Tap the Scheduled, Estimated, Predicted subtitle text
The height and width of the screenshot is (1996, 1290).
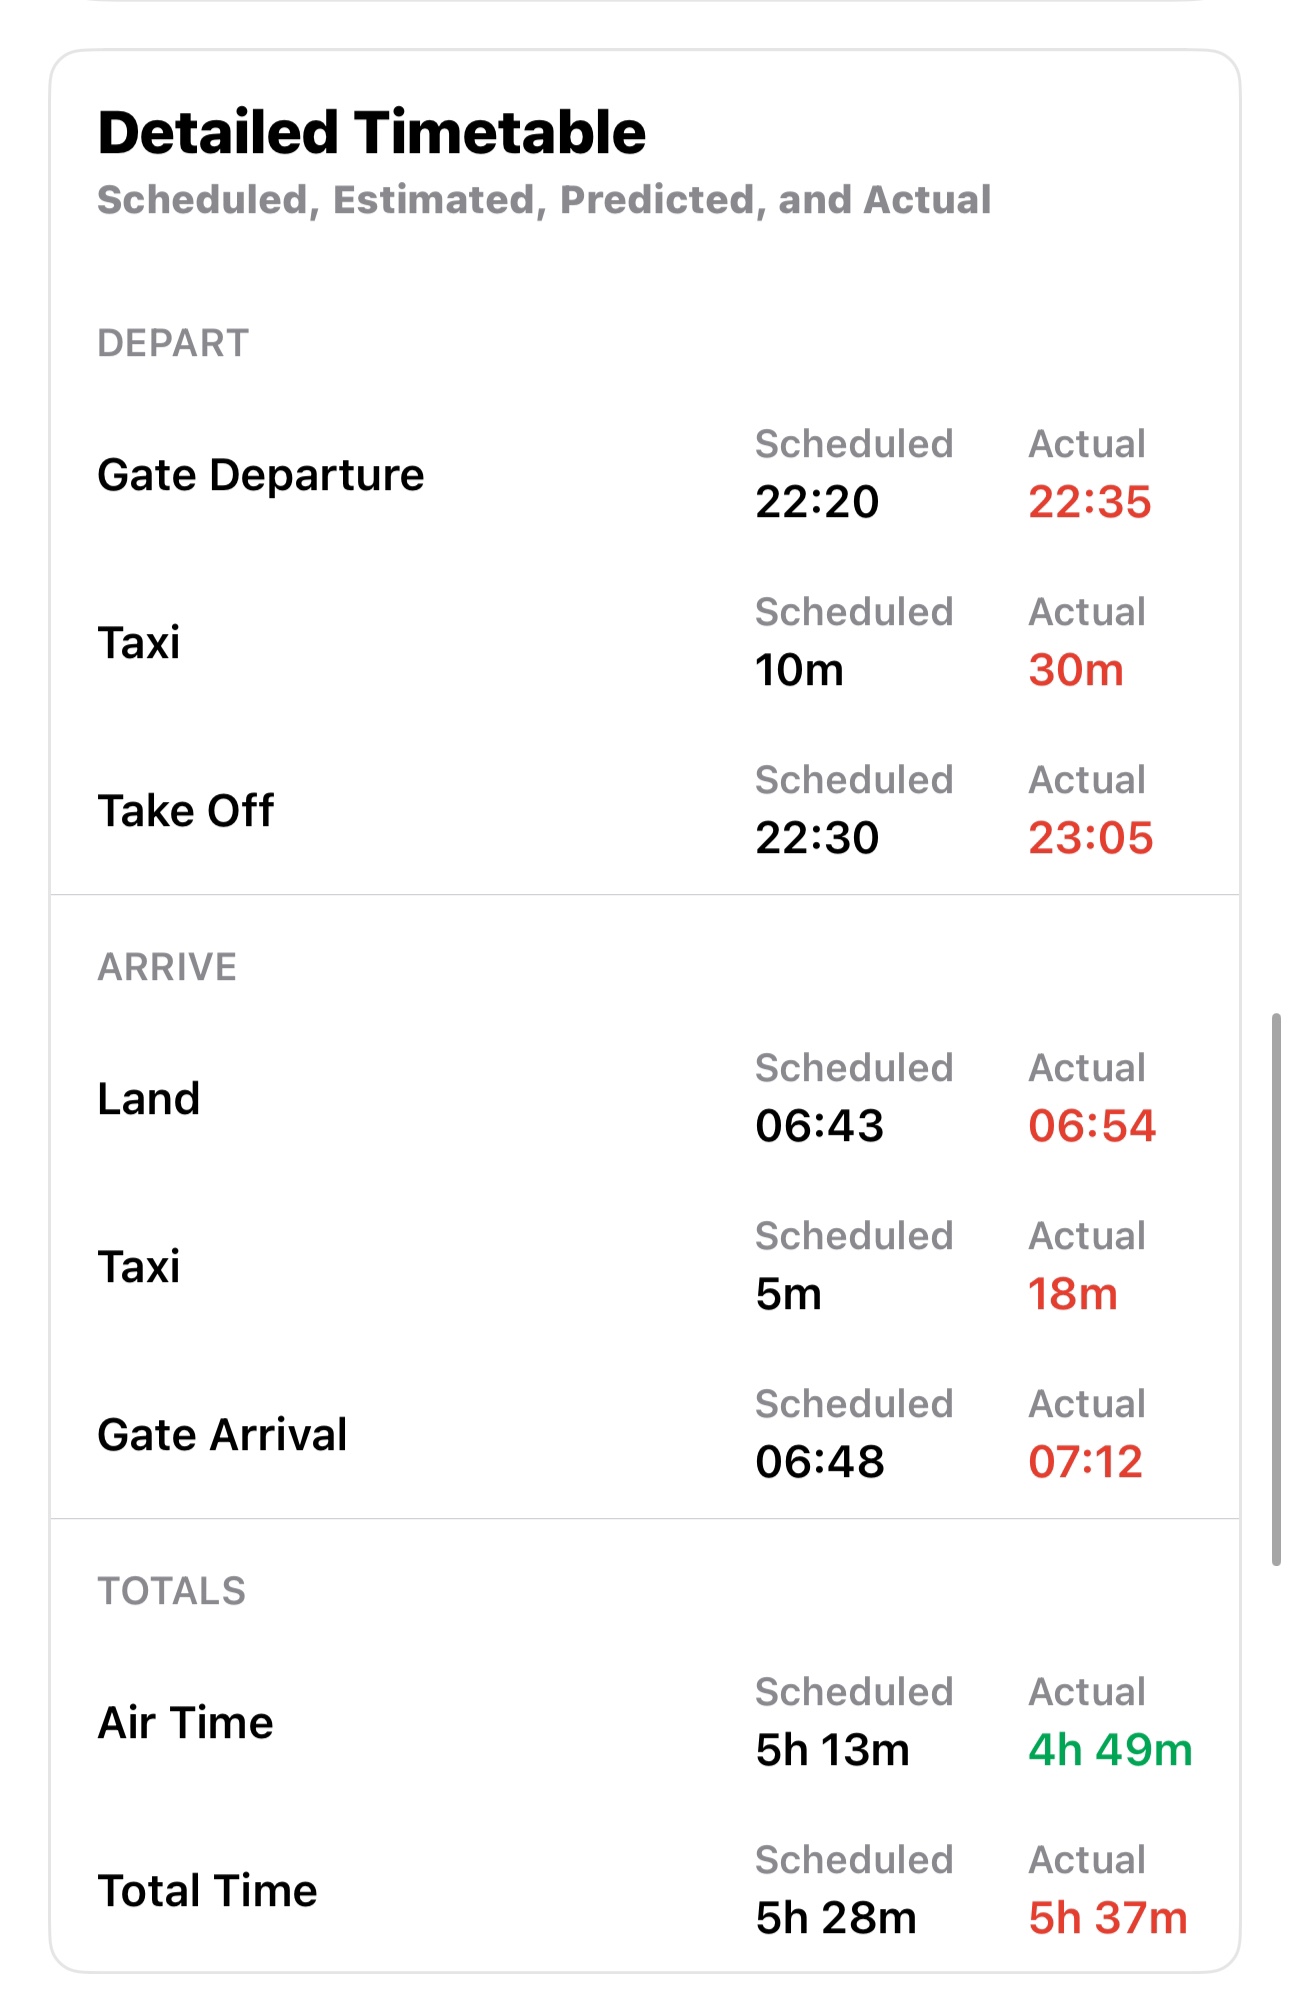tap(545, 200)
